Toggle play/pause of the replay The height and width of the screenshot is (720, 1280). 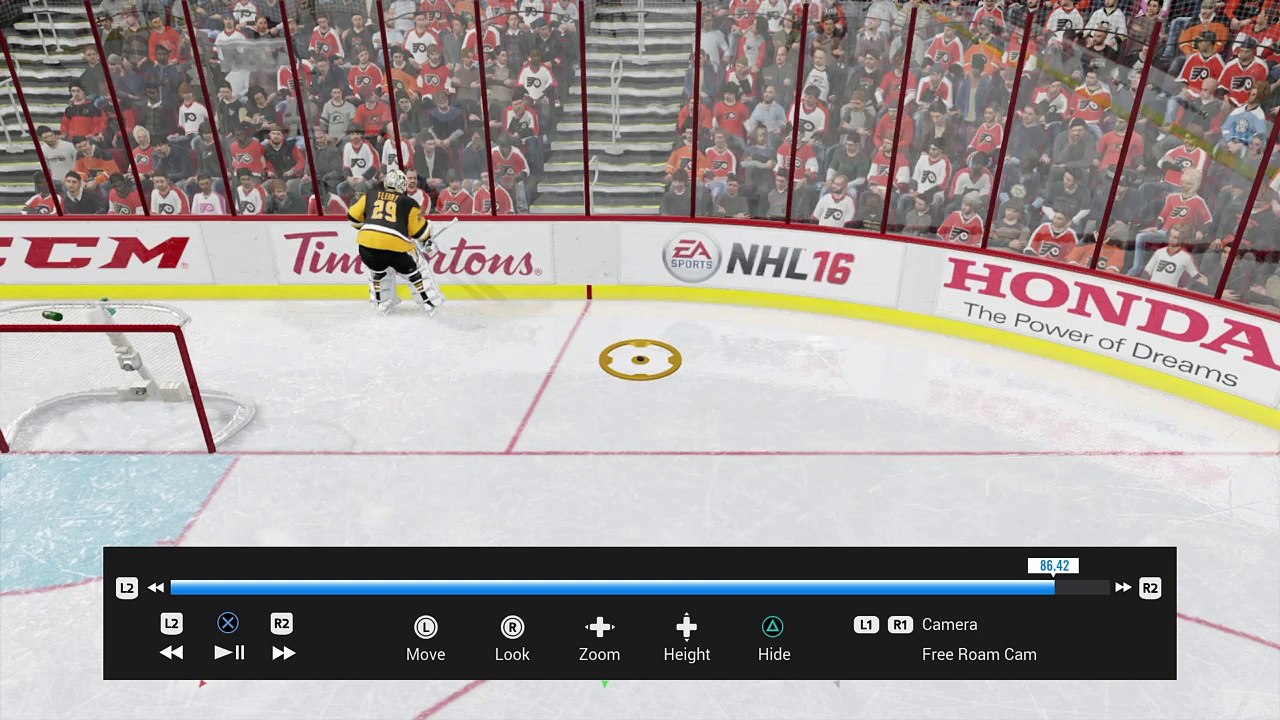229,653
